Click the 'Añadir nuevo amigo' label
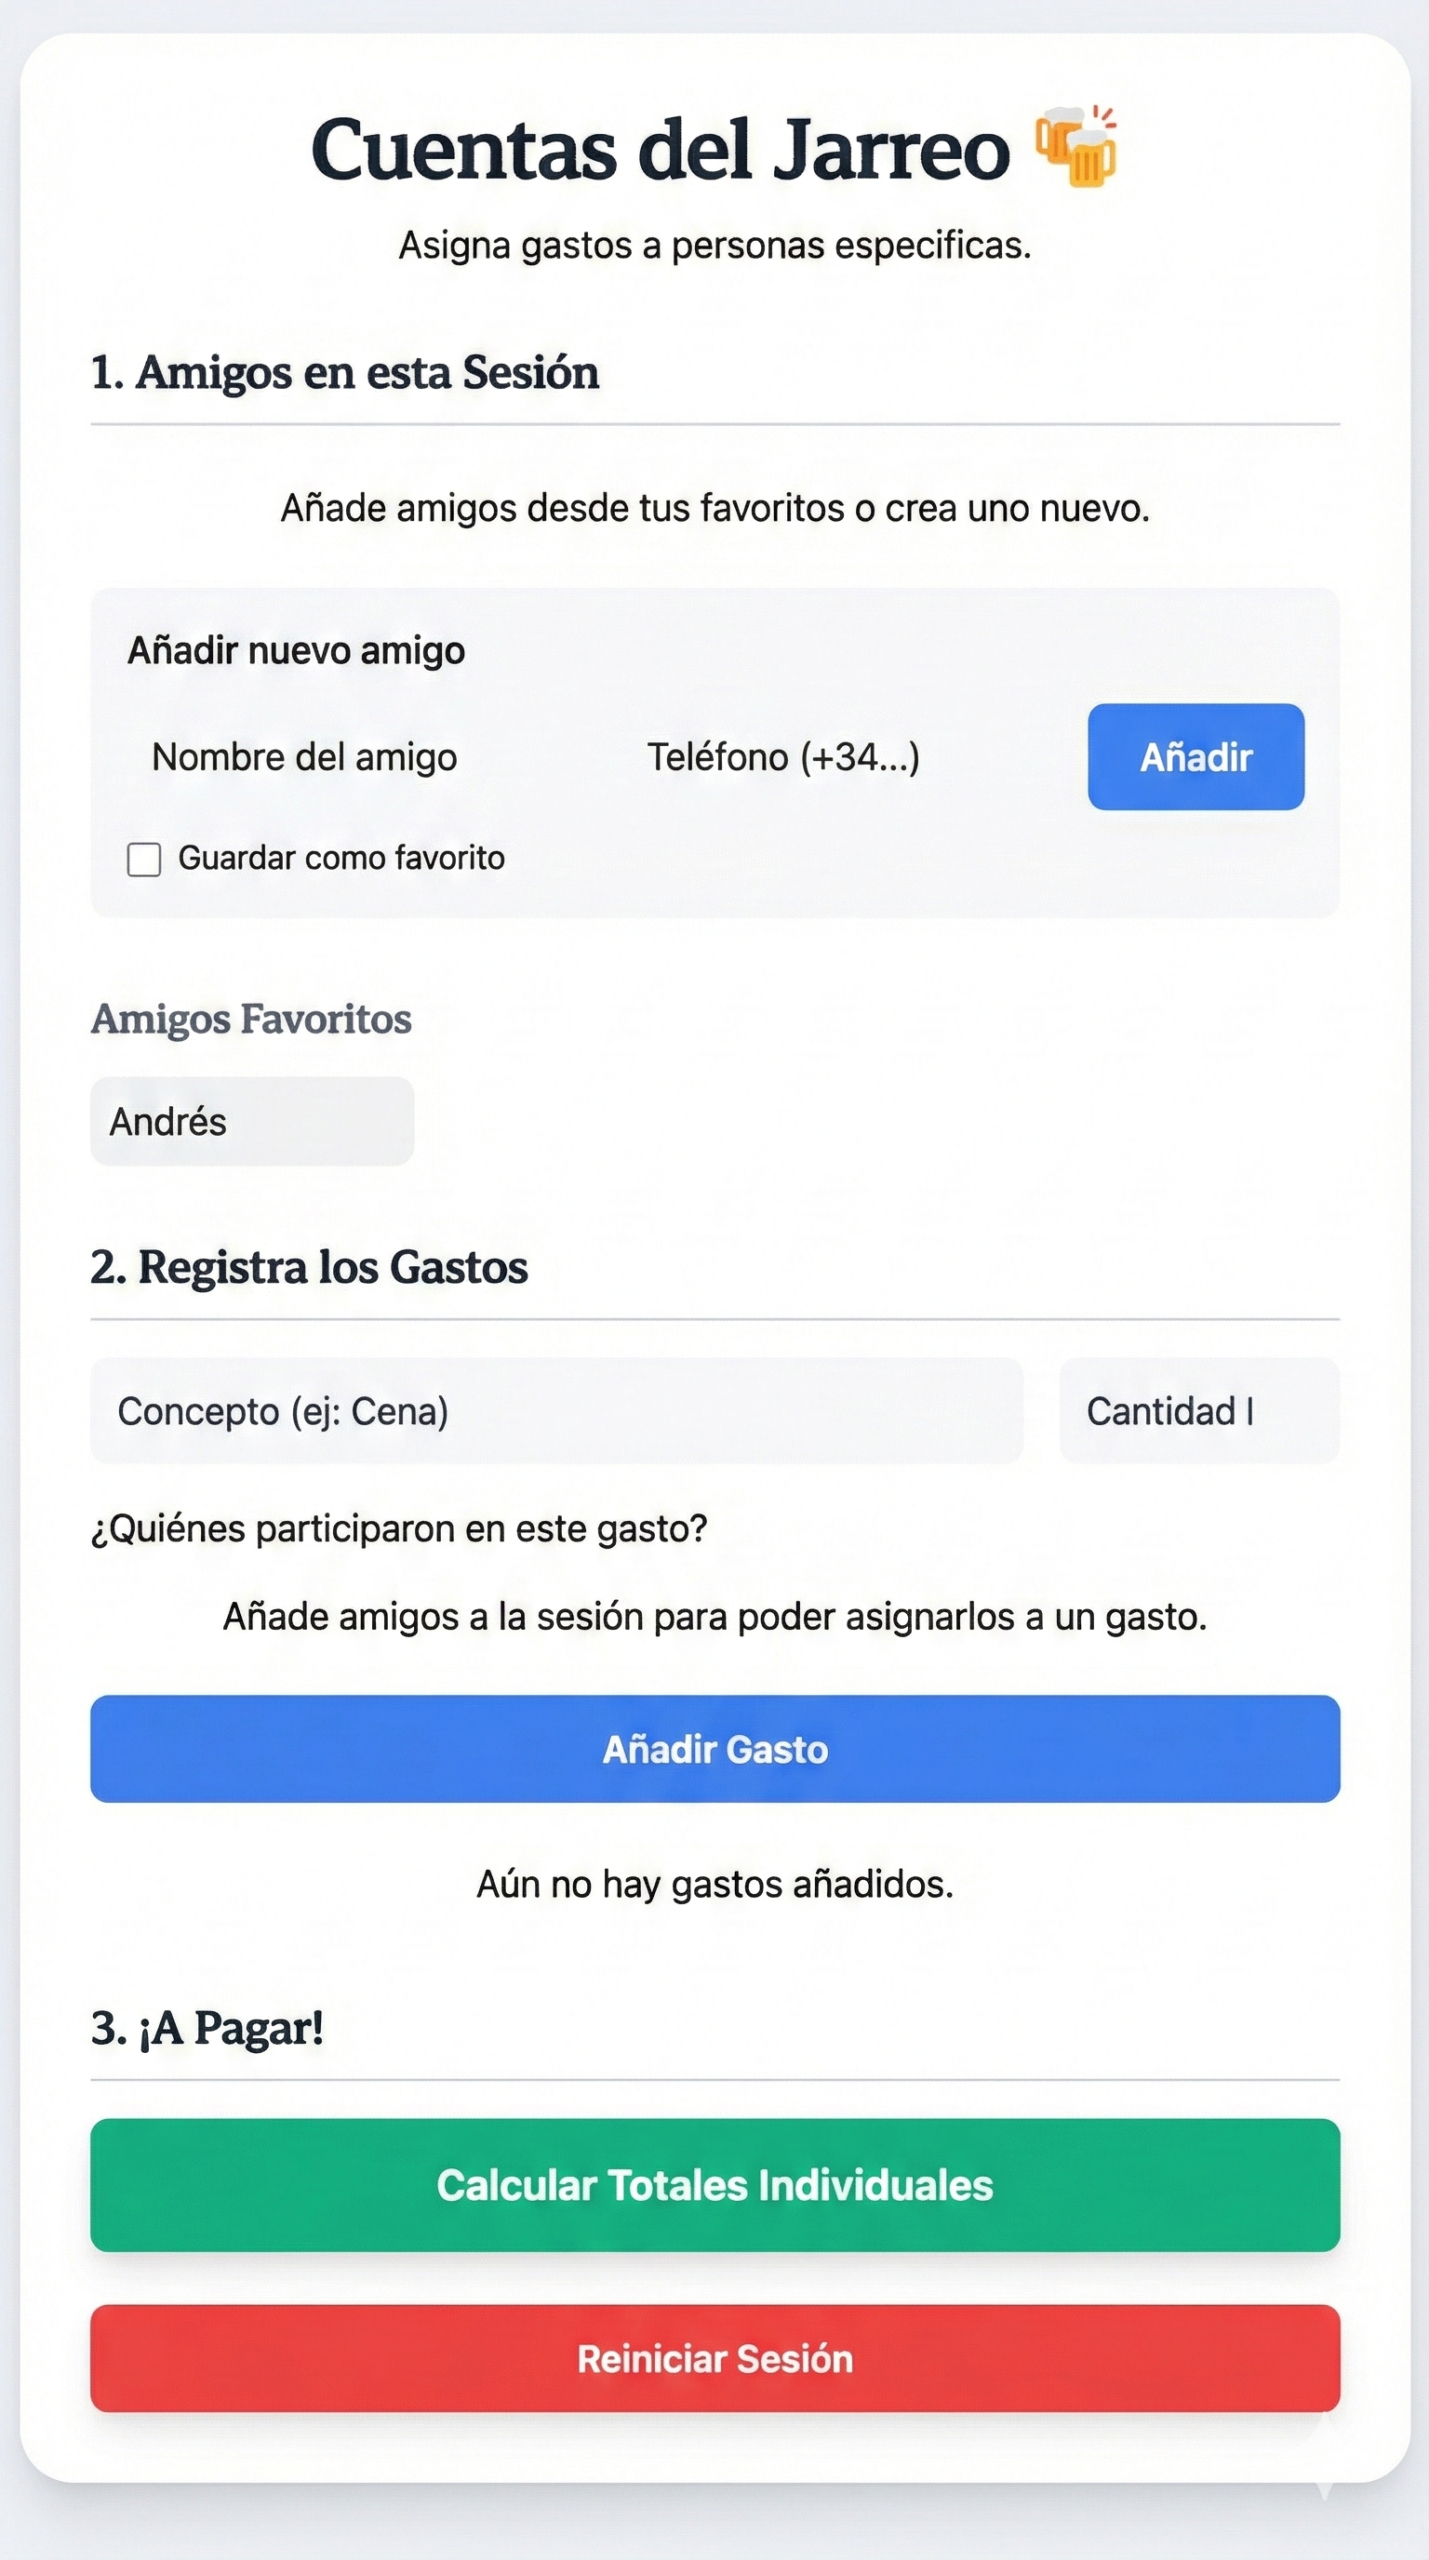This screenshot has height=2560, width=1429. [x=296, y=651]
